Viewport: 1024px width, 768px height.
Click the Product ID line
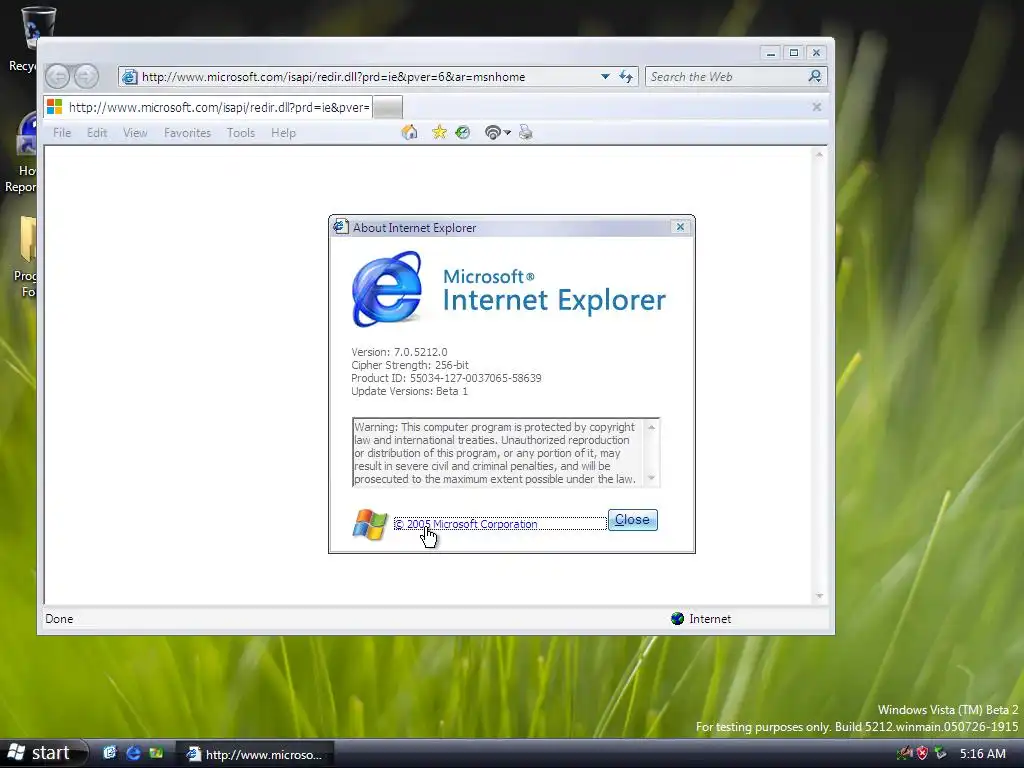coord(446,378)
